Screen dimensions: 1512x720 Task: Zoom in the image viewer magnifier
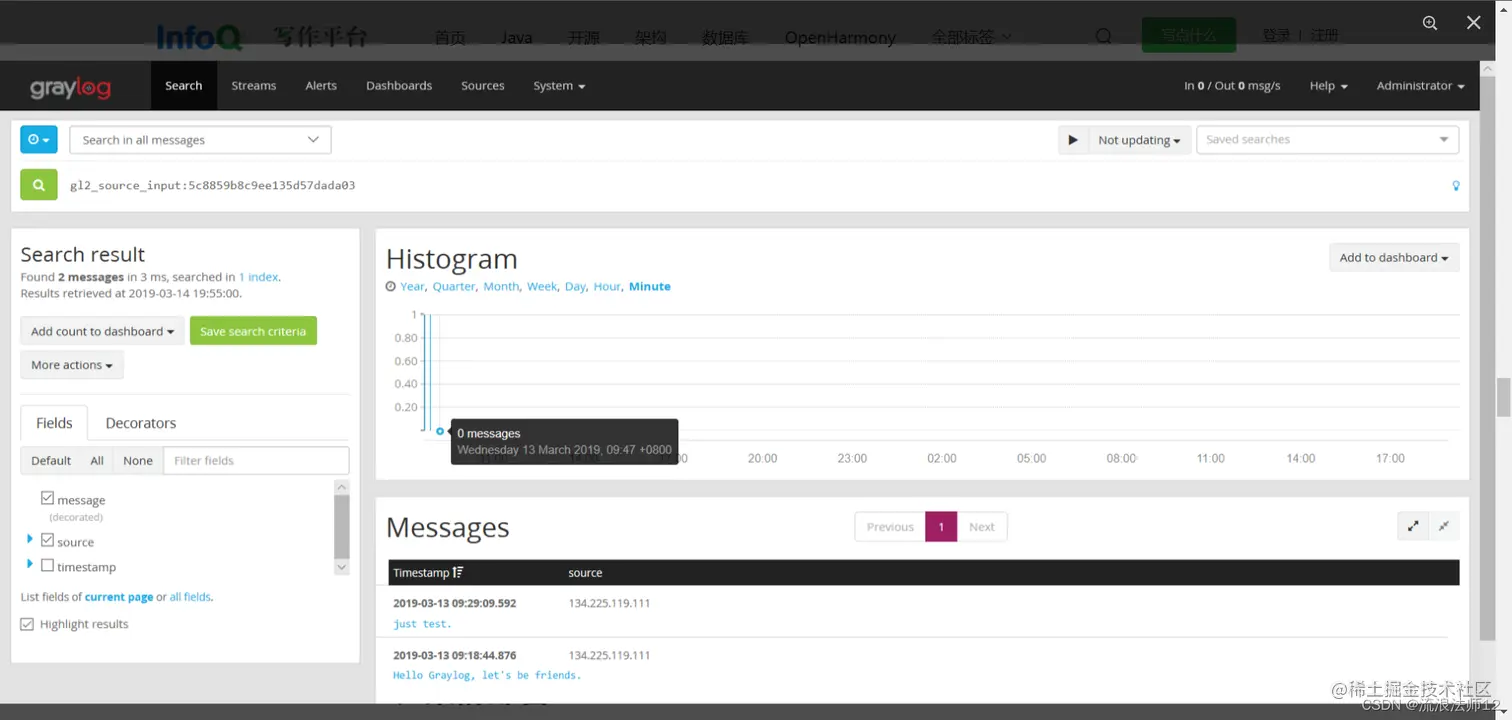pyautogui.click(x=1430, y=23)
